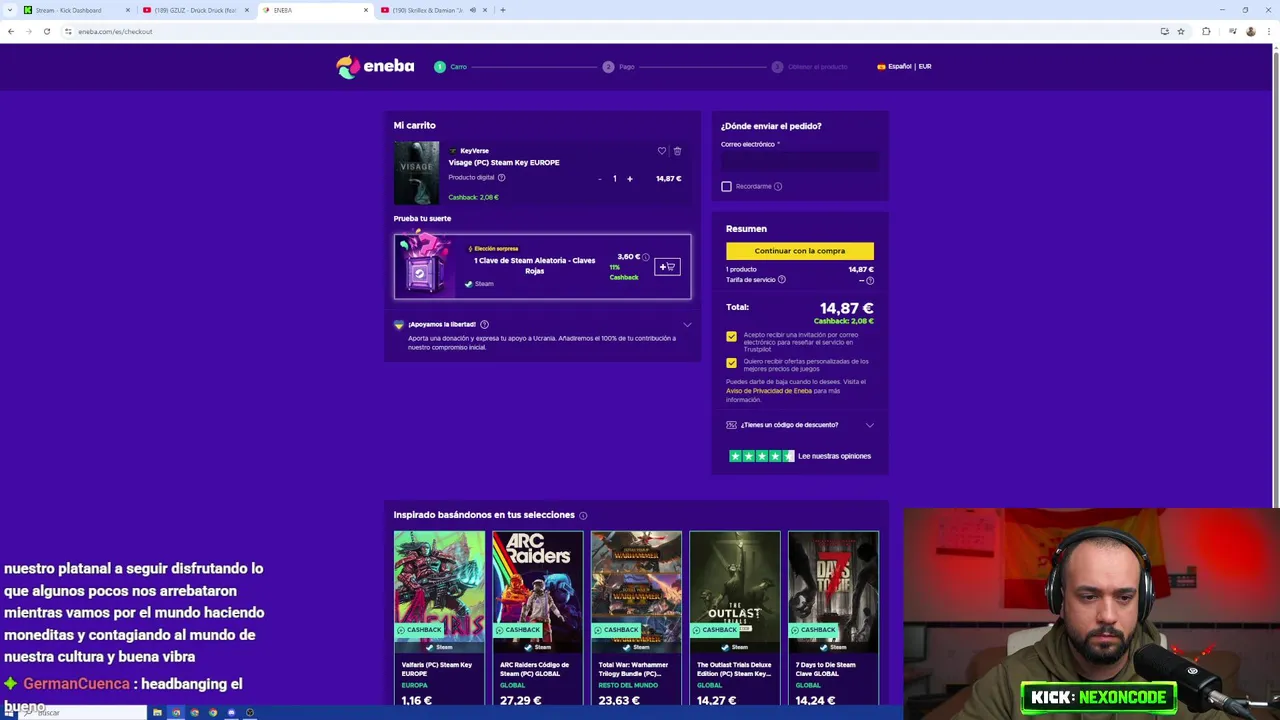Switch to Stream - Kick Dashboard tab
This screenshot has height=720, width=1280.
click(76, 10)
